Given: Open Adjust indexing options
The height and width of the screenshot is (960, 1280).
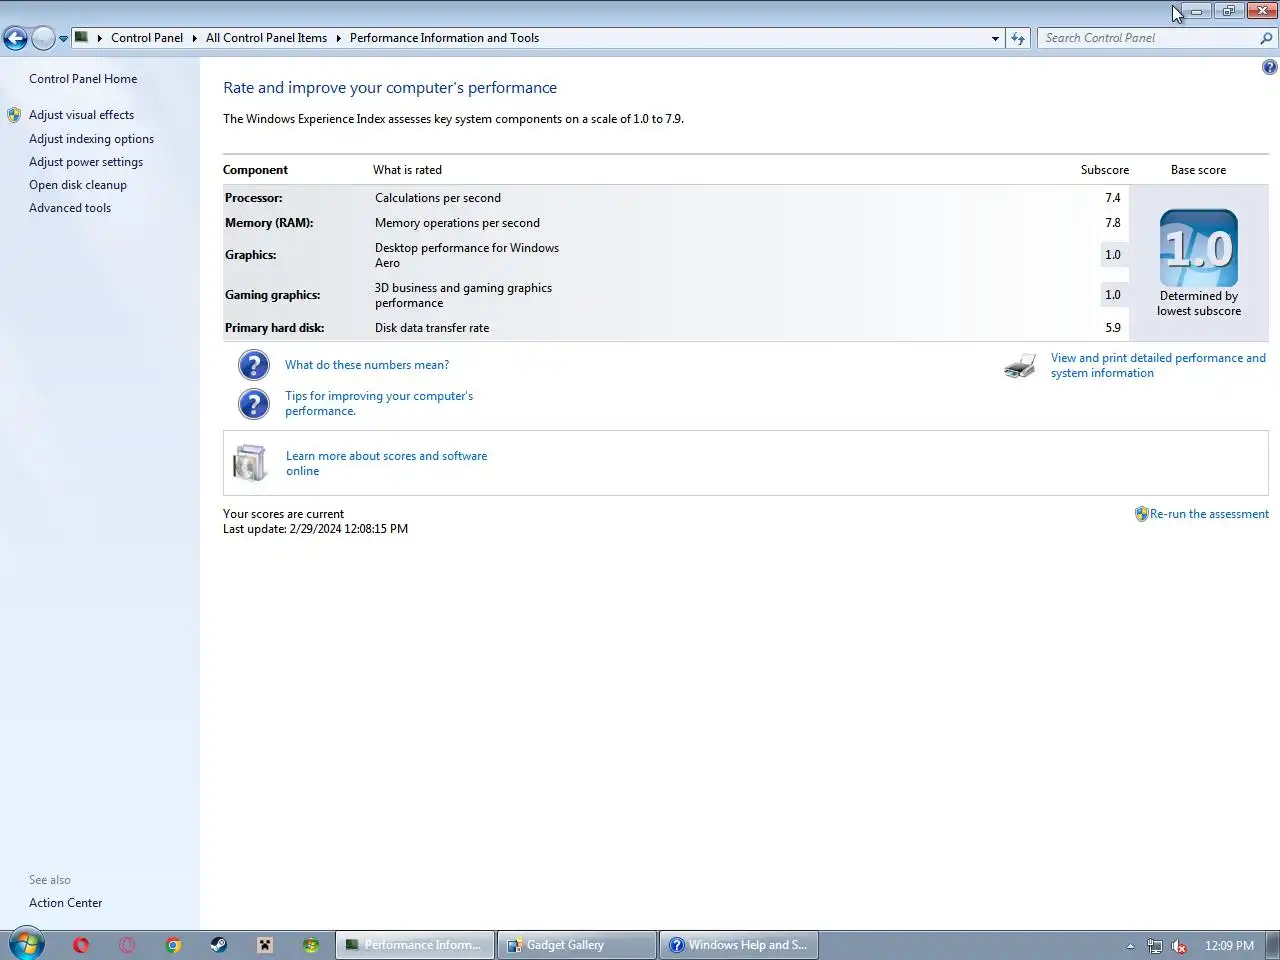Looking at the screenshot, I should [x=91, y=139].
